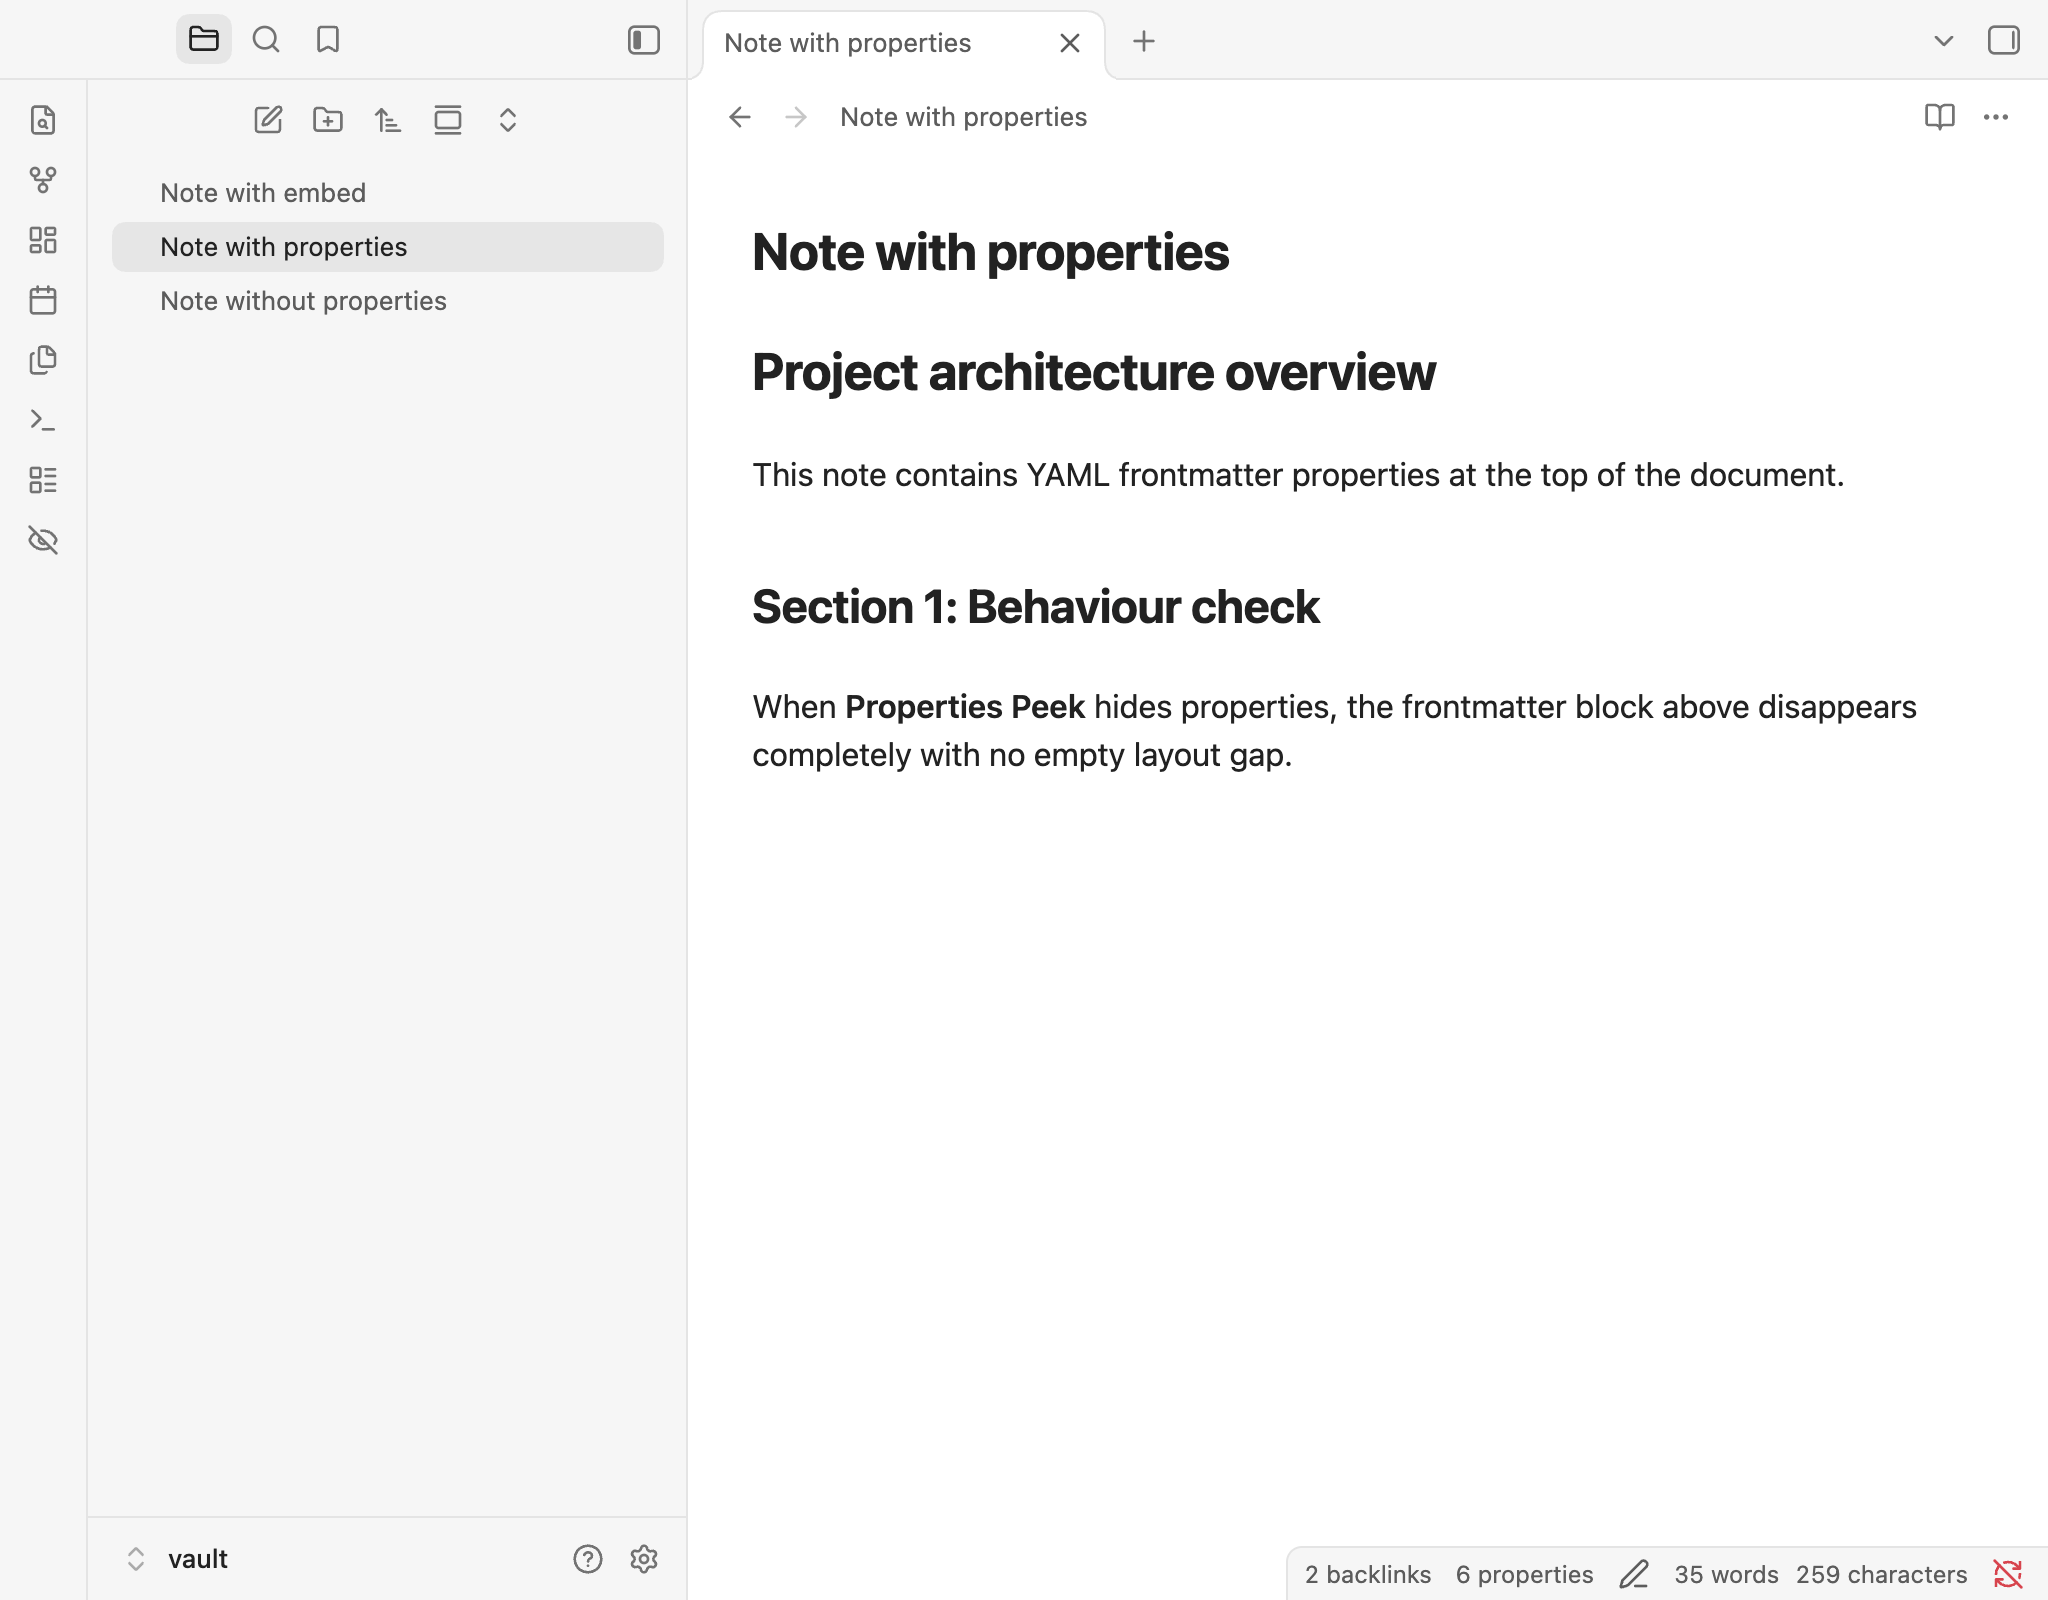Image resolution: width=2048 pixels, height=1600 pixels.
Task: Click the '6 properties' status item
Action: [1524, 1575]
